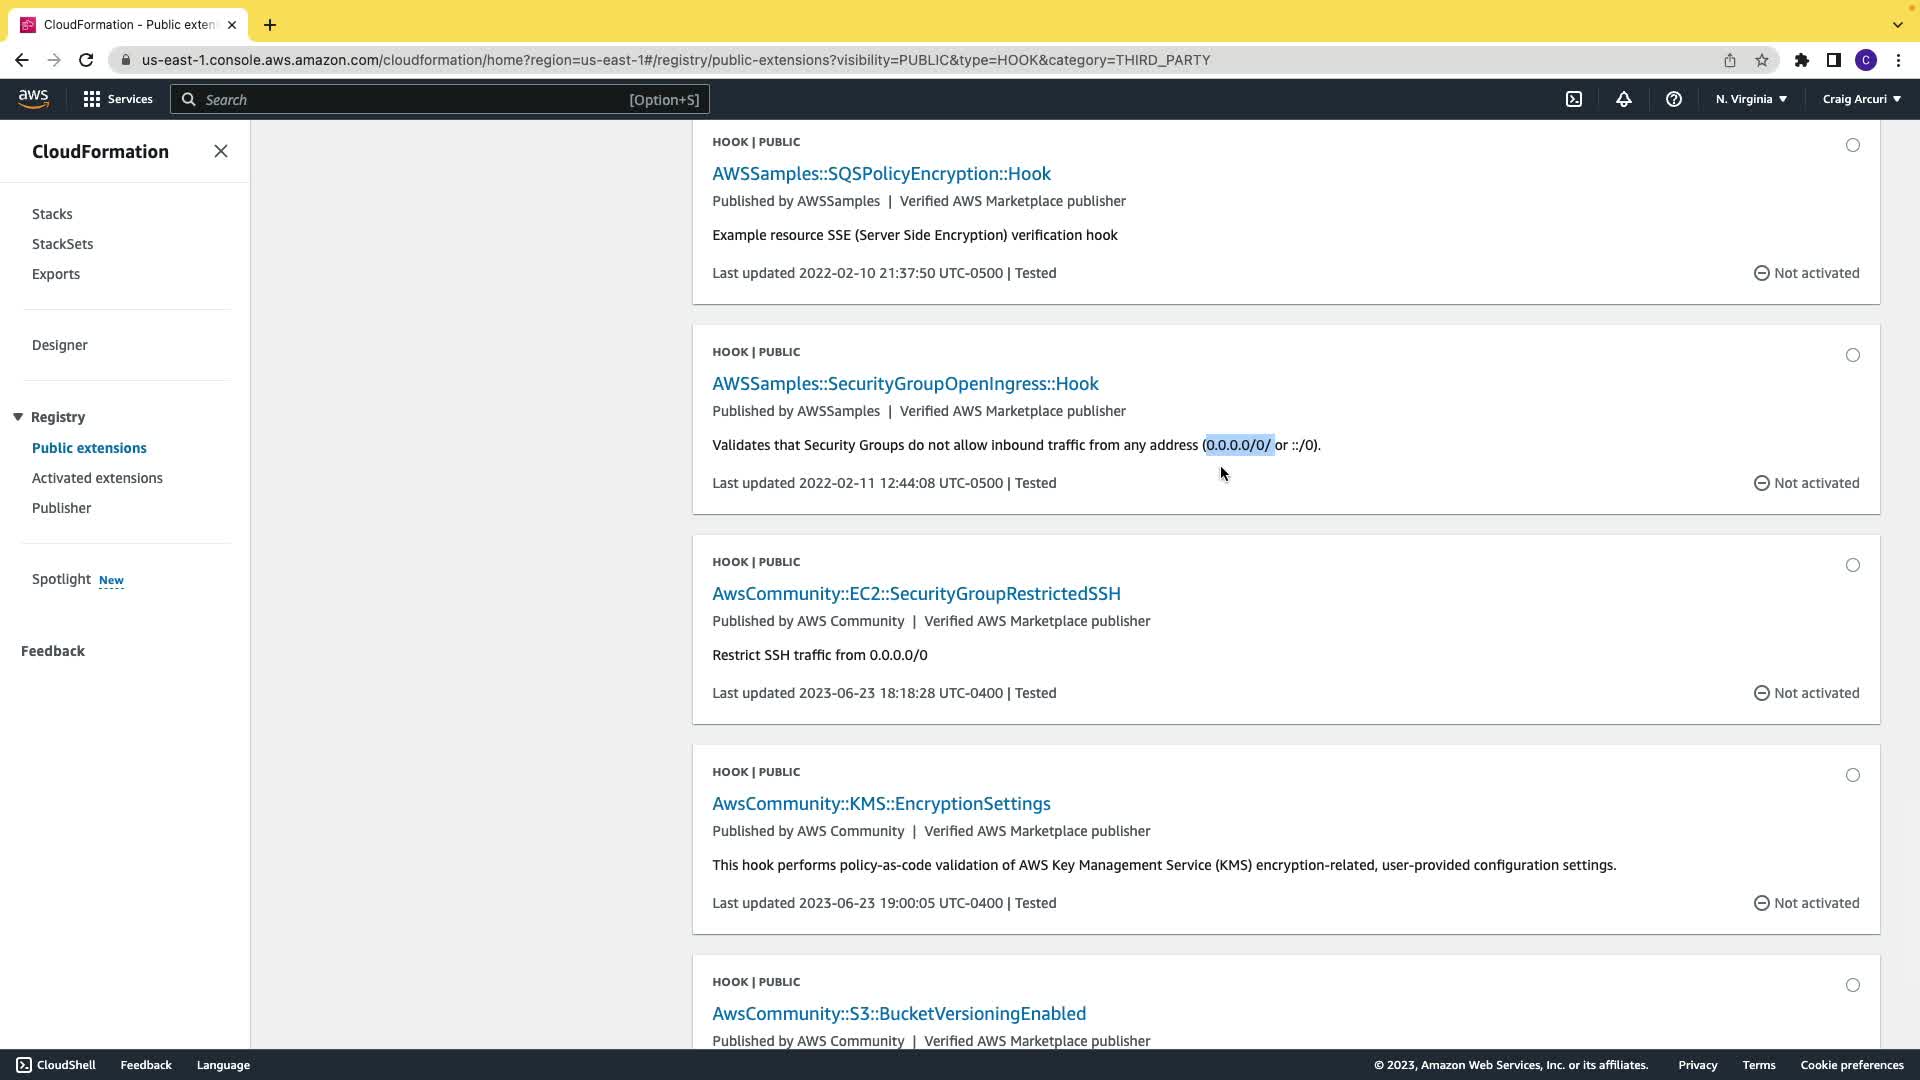Select the SecurityGroupRestrictedSSH radio button
The image size is (1920, 1080).
pos(1852,565)
